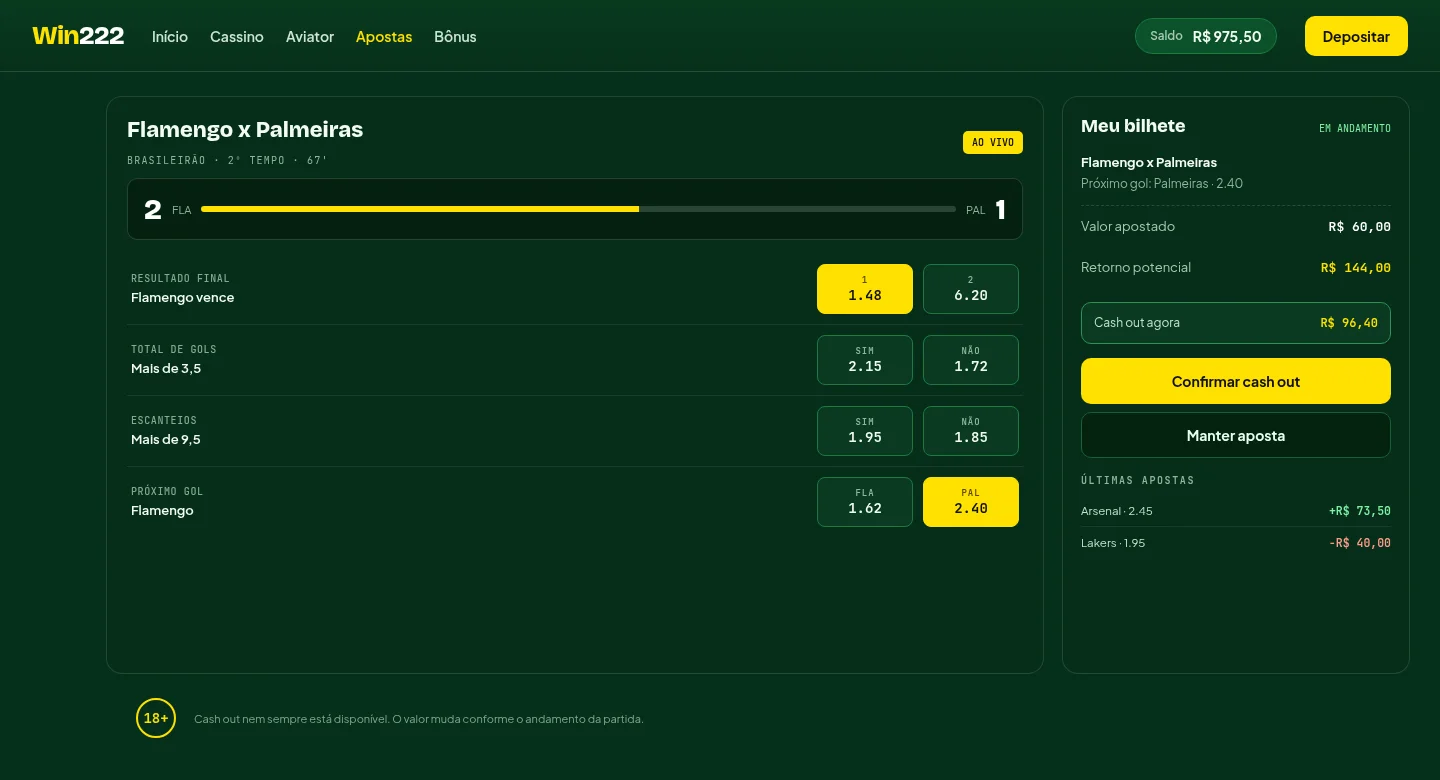The height and width of the screenshot is (780, 1440).
Task: Toggle the Resultado Final odd 1.48
Action: [x=865, y=289]
